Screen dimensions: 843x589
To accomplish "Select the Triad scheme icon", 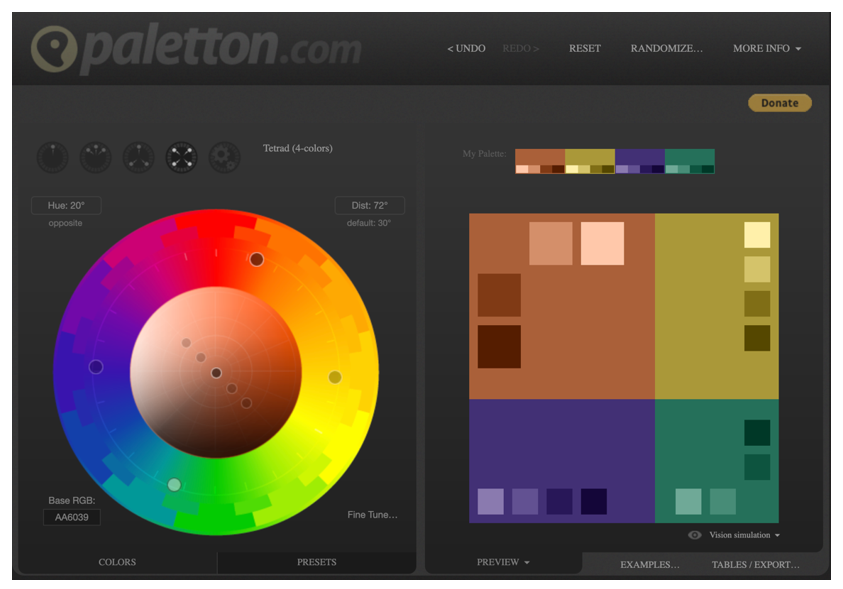I will coord(138,158).
